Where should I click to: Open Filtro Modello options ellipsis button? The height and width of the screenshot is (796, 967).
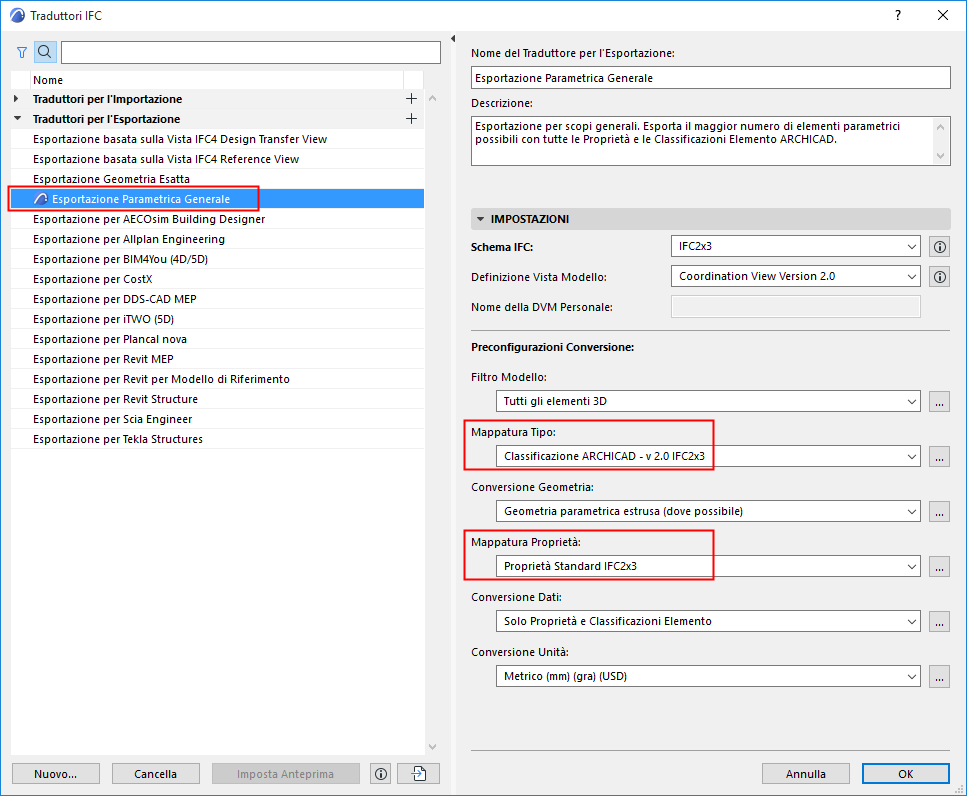[x=939, y=401]
